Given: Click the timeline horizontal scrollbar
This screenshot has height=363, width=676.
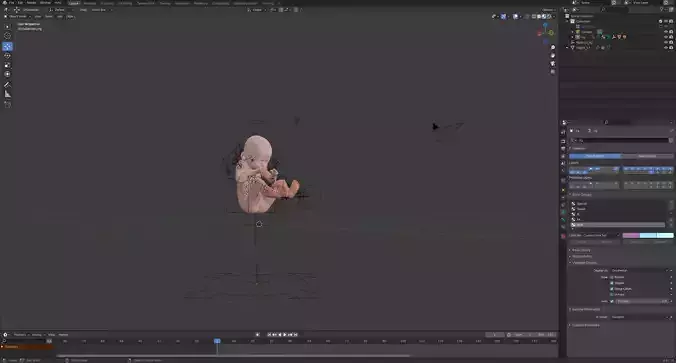Looking at the screenshot, I should coord(233,356).
